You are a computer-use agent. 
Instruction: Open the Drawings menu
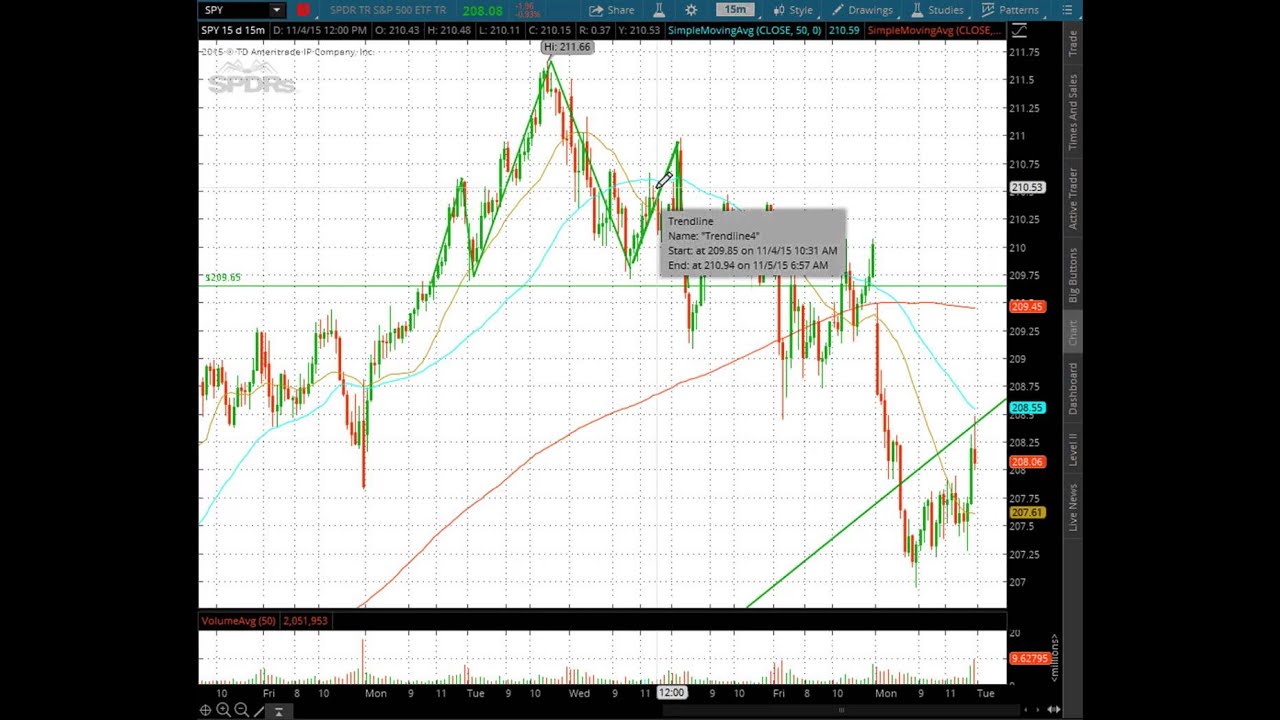coord(864,10)
